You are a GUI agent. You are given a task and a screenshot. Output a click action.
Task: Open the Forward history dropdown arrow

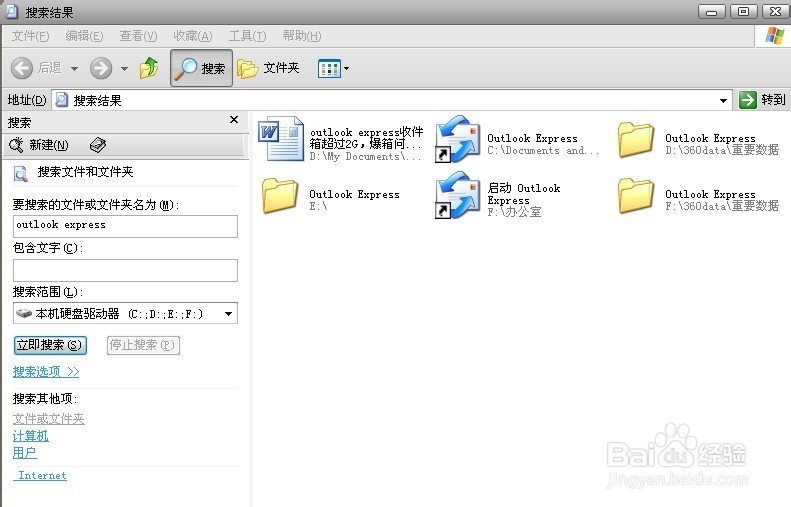(124, 68)
